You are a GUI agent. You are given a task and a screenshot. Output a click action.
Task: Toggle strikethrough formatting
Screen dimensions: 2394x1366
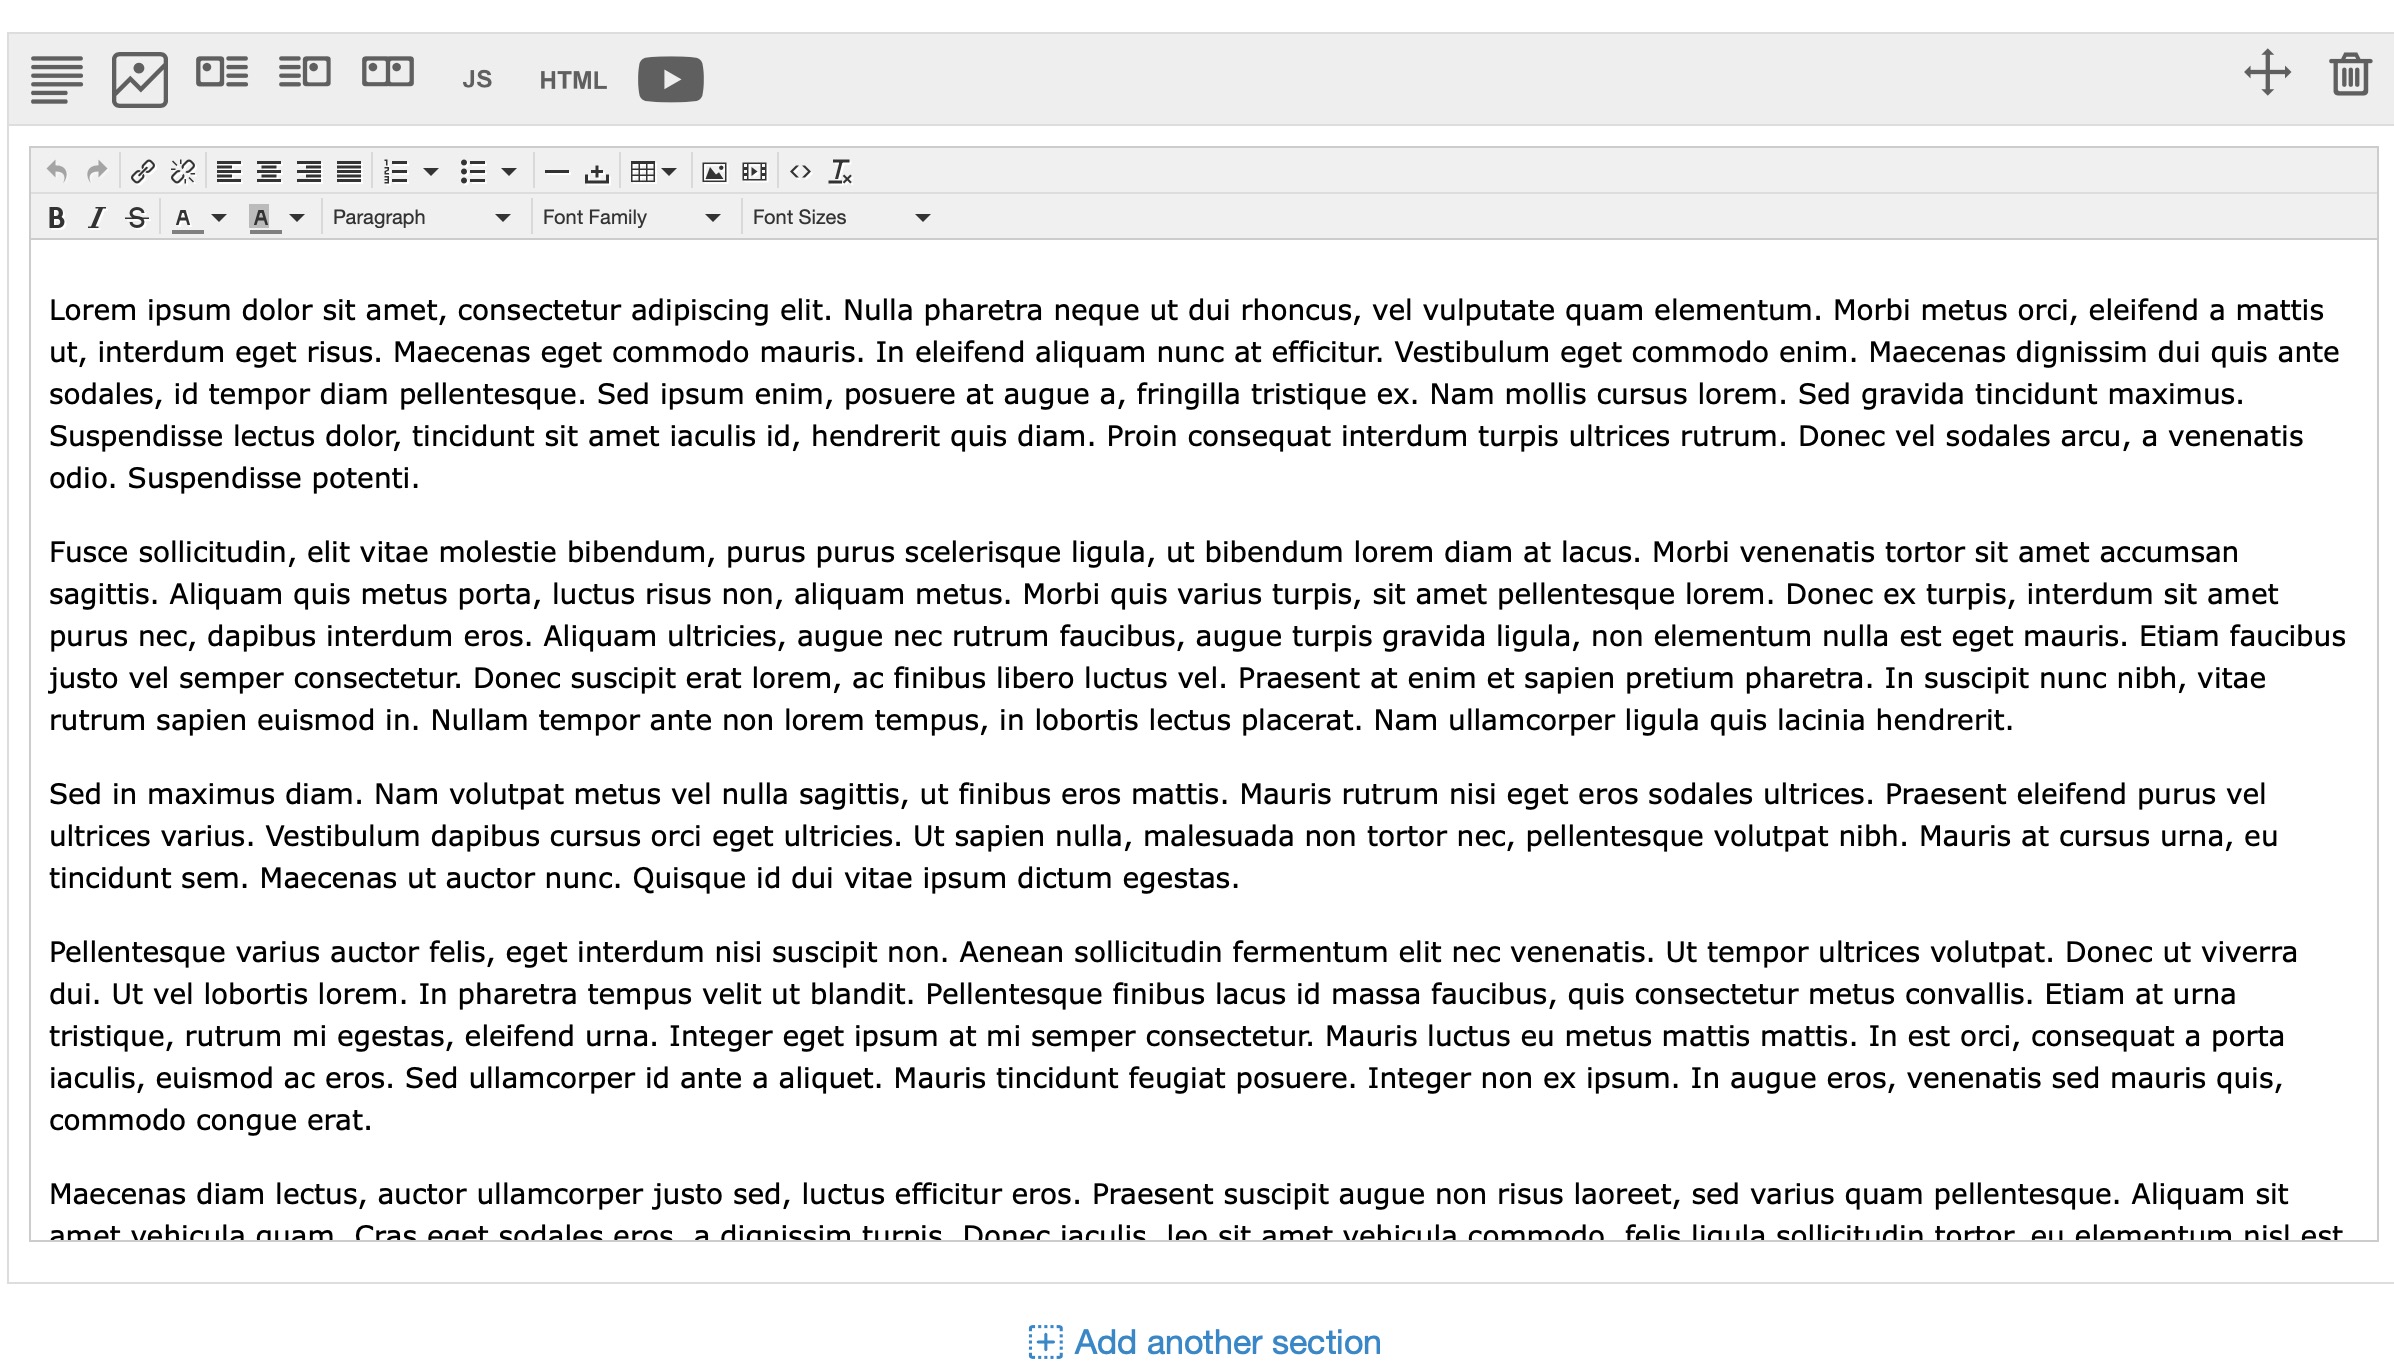(137, 217)
